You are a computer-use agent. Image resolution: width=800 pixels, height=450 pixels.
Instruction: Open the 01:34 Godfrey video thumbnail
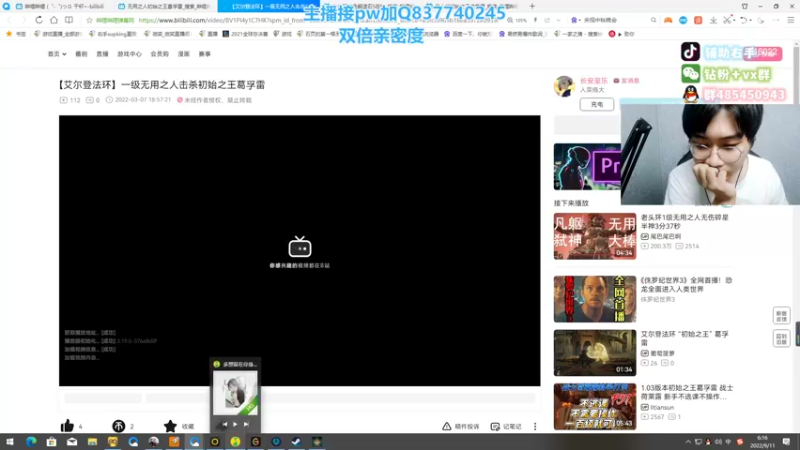click(595, 353)
